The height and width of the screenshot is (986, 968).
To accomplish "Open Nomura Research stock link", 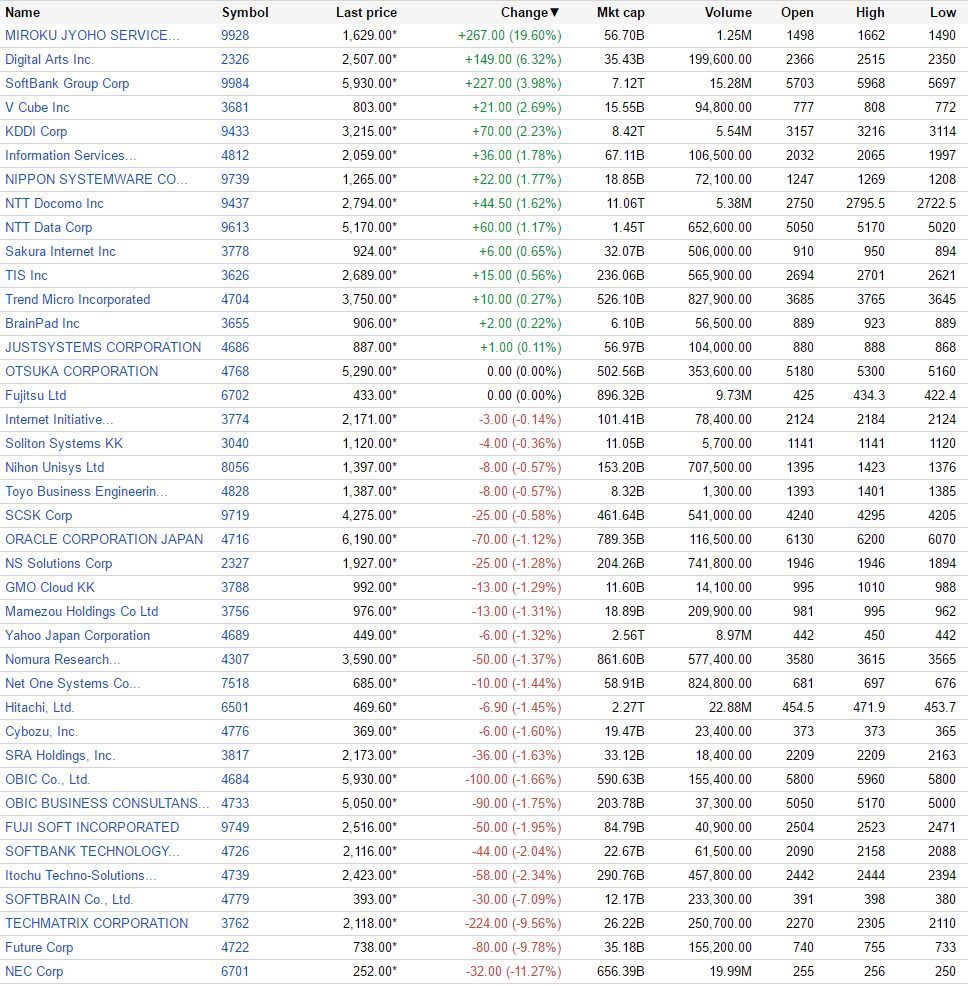I will click(62, 659).
